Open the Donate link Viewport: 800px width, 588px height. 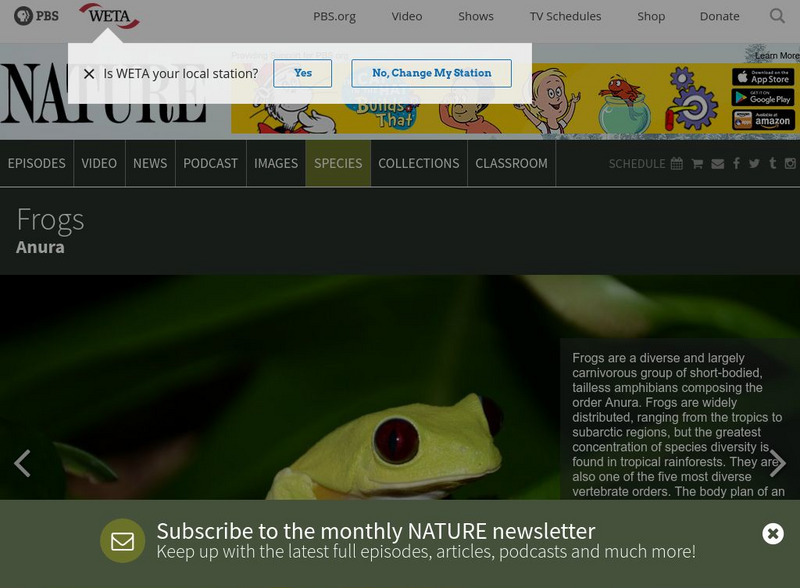pyautogui.click(x=719, y=16)
